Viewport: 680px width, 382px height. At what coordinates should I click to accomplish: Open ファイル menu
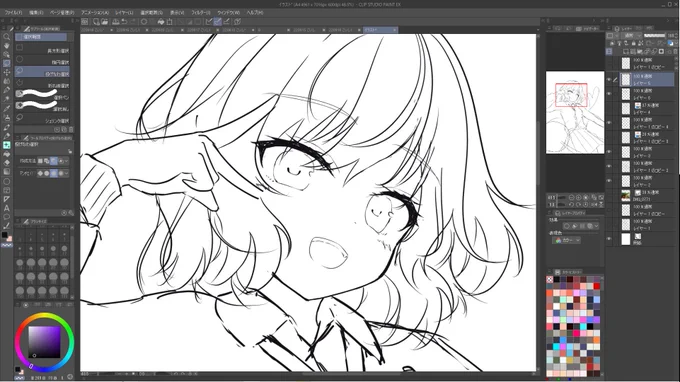pyautogui.click(x=13, y=13)
